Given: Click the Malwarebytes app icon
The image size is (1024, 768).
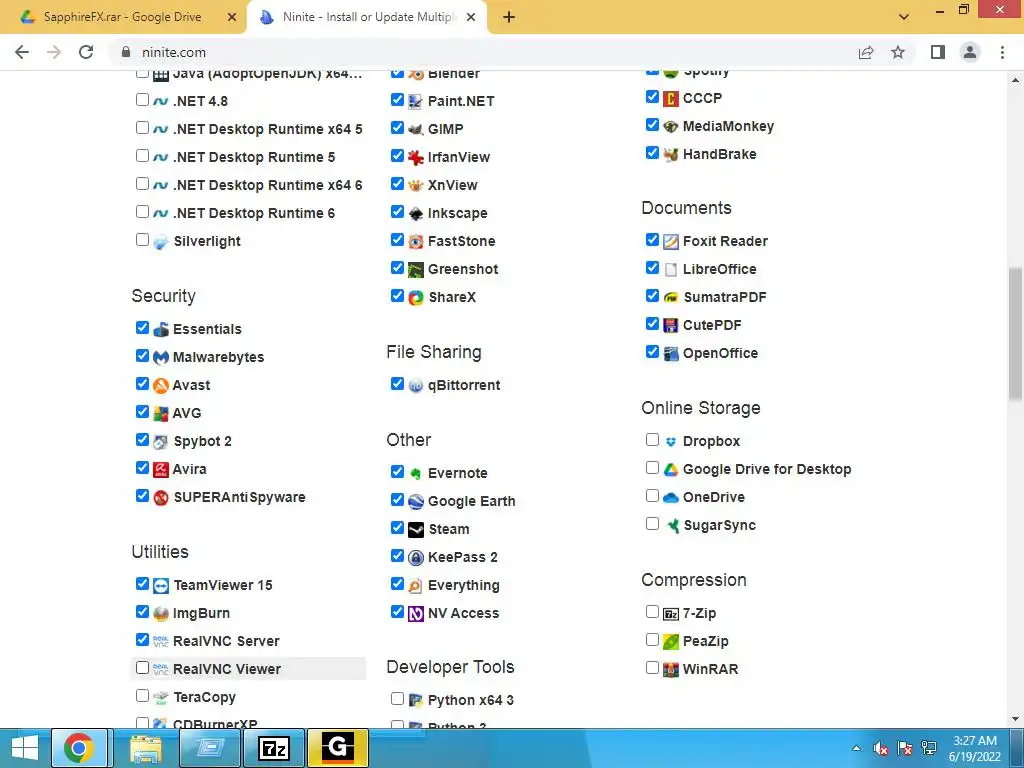Looking at the screenshot, I should pyautogui.click(x=161, y=357).
